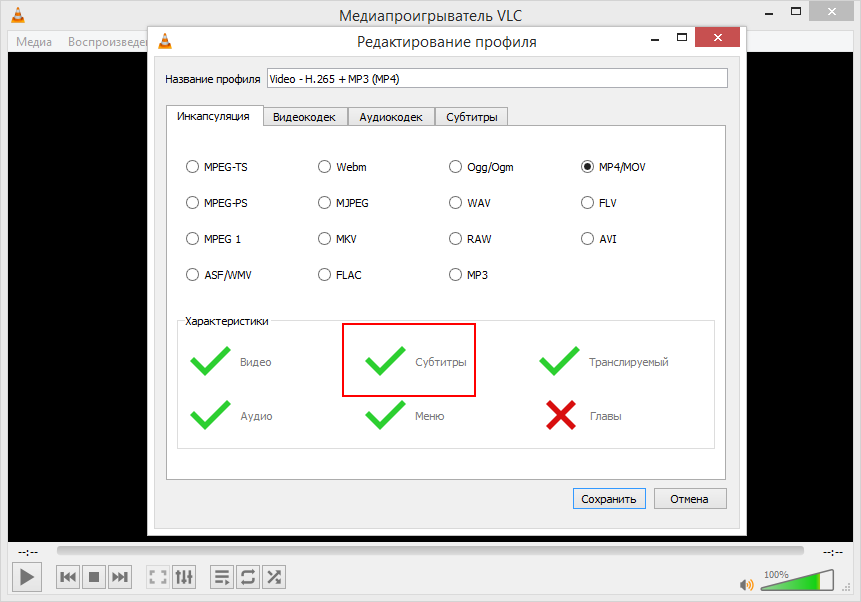This screenshot has width=861, height=602.
Task: Click the Сохранить button
Action: pos(609,499)
